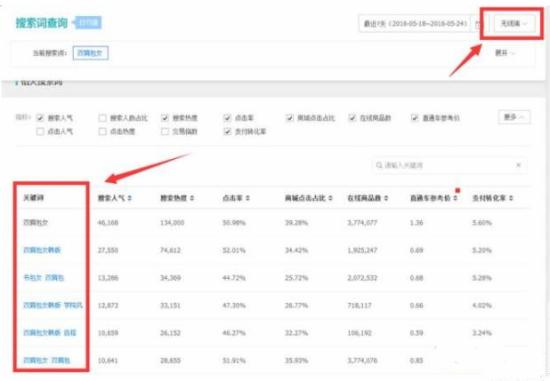Open the calendar icon beside the date range

click(478, 24)
